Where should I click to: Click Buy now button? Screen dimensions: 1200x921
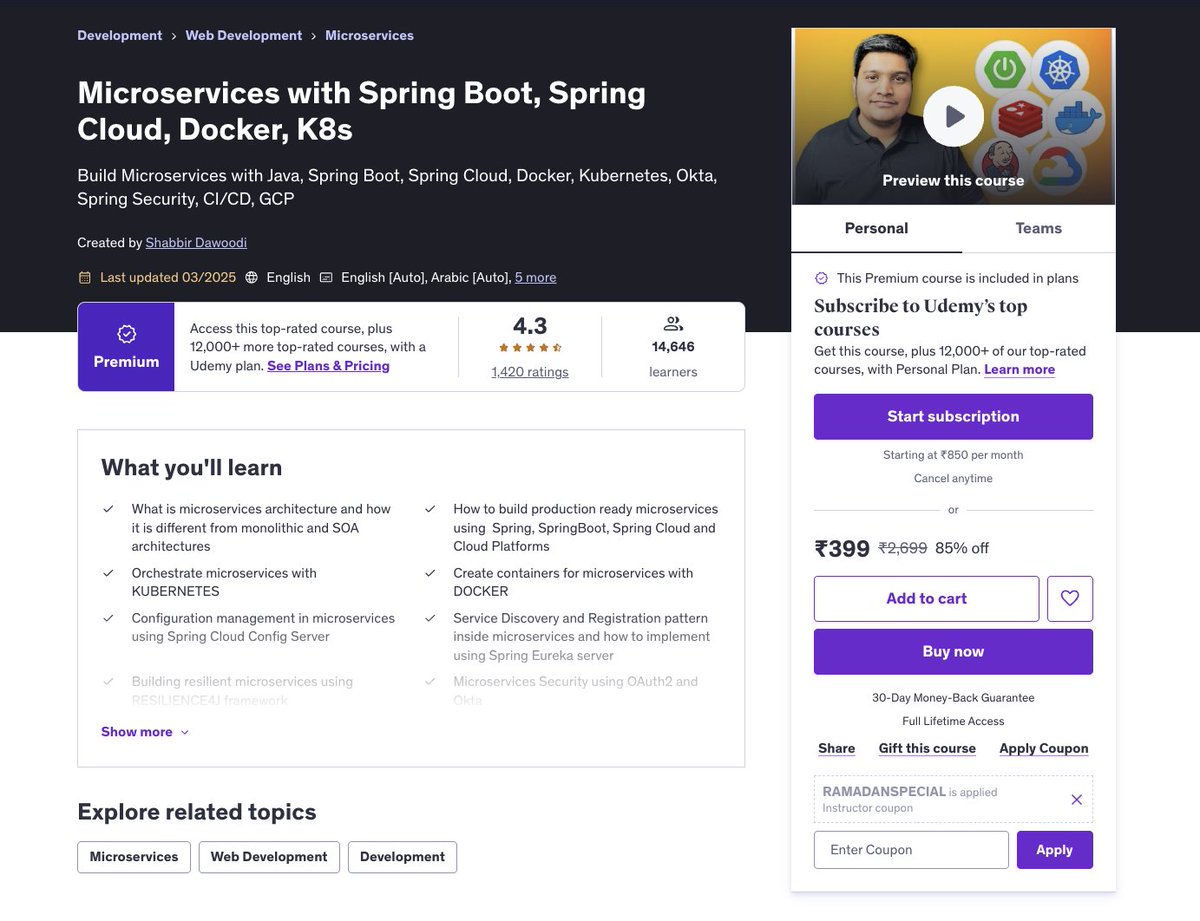[953, 651]
